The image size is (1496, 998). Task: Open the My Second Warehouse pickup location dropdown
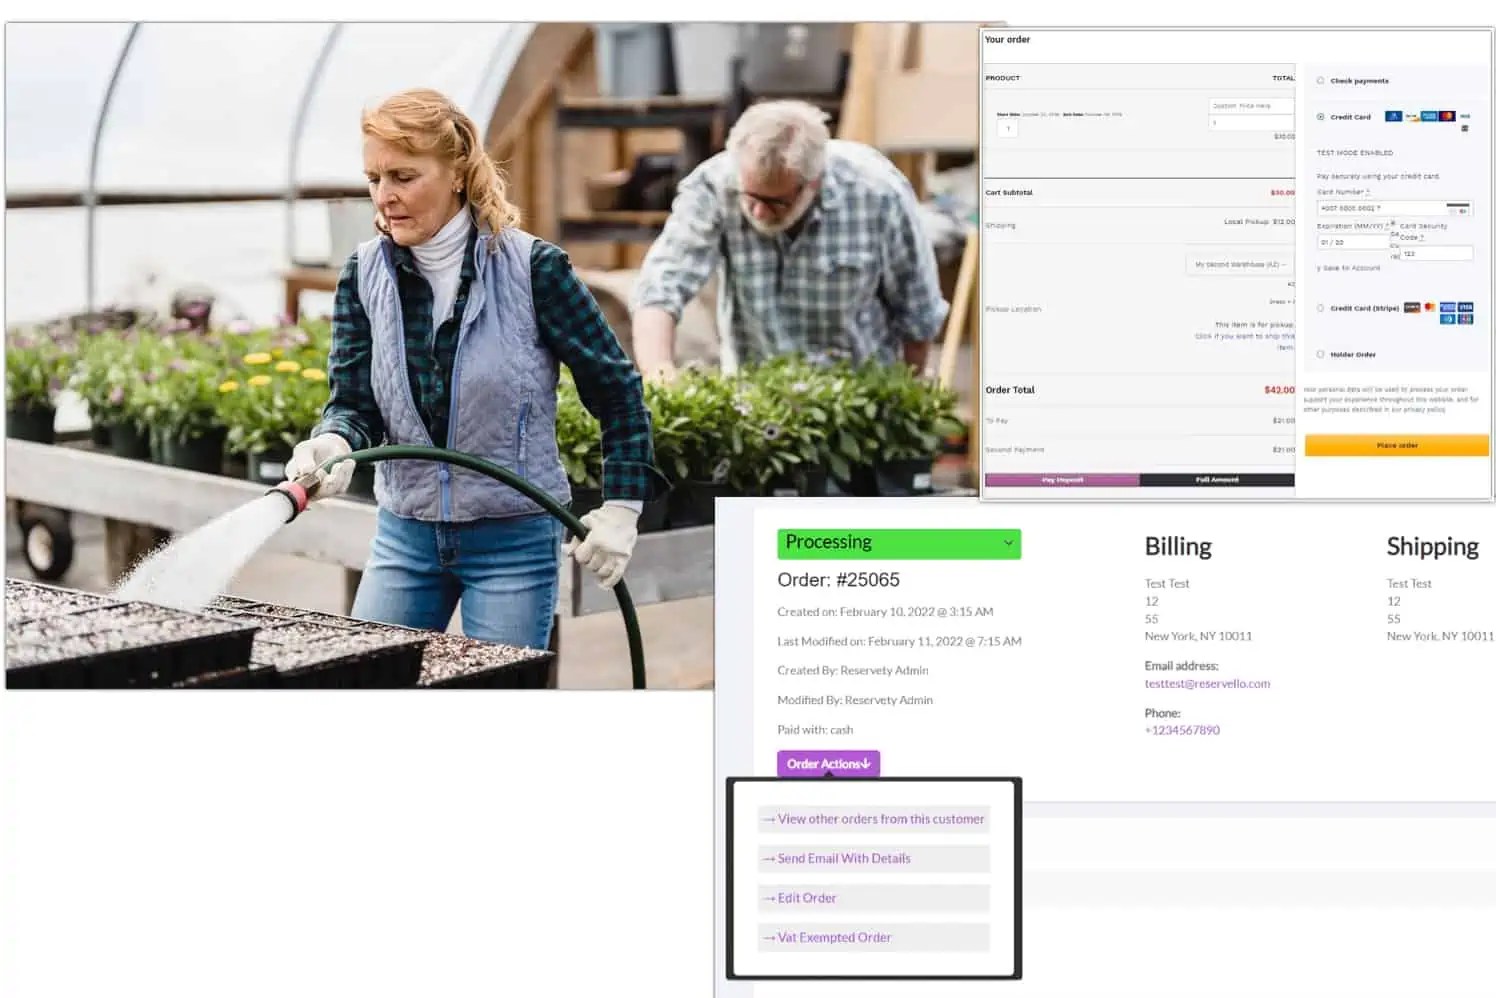click(1238, 263)
